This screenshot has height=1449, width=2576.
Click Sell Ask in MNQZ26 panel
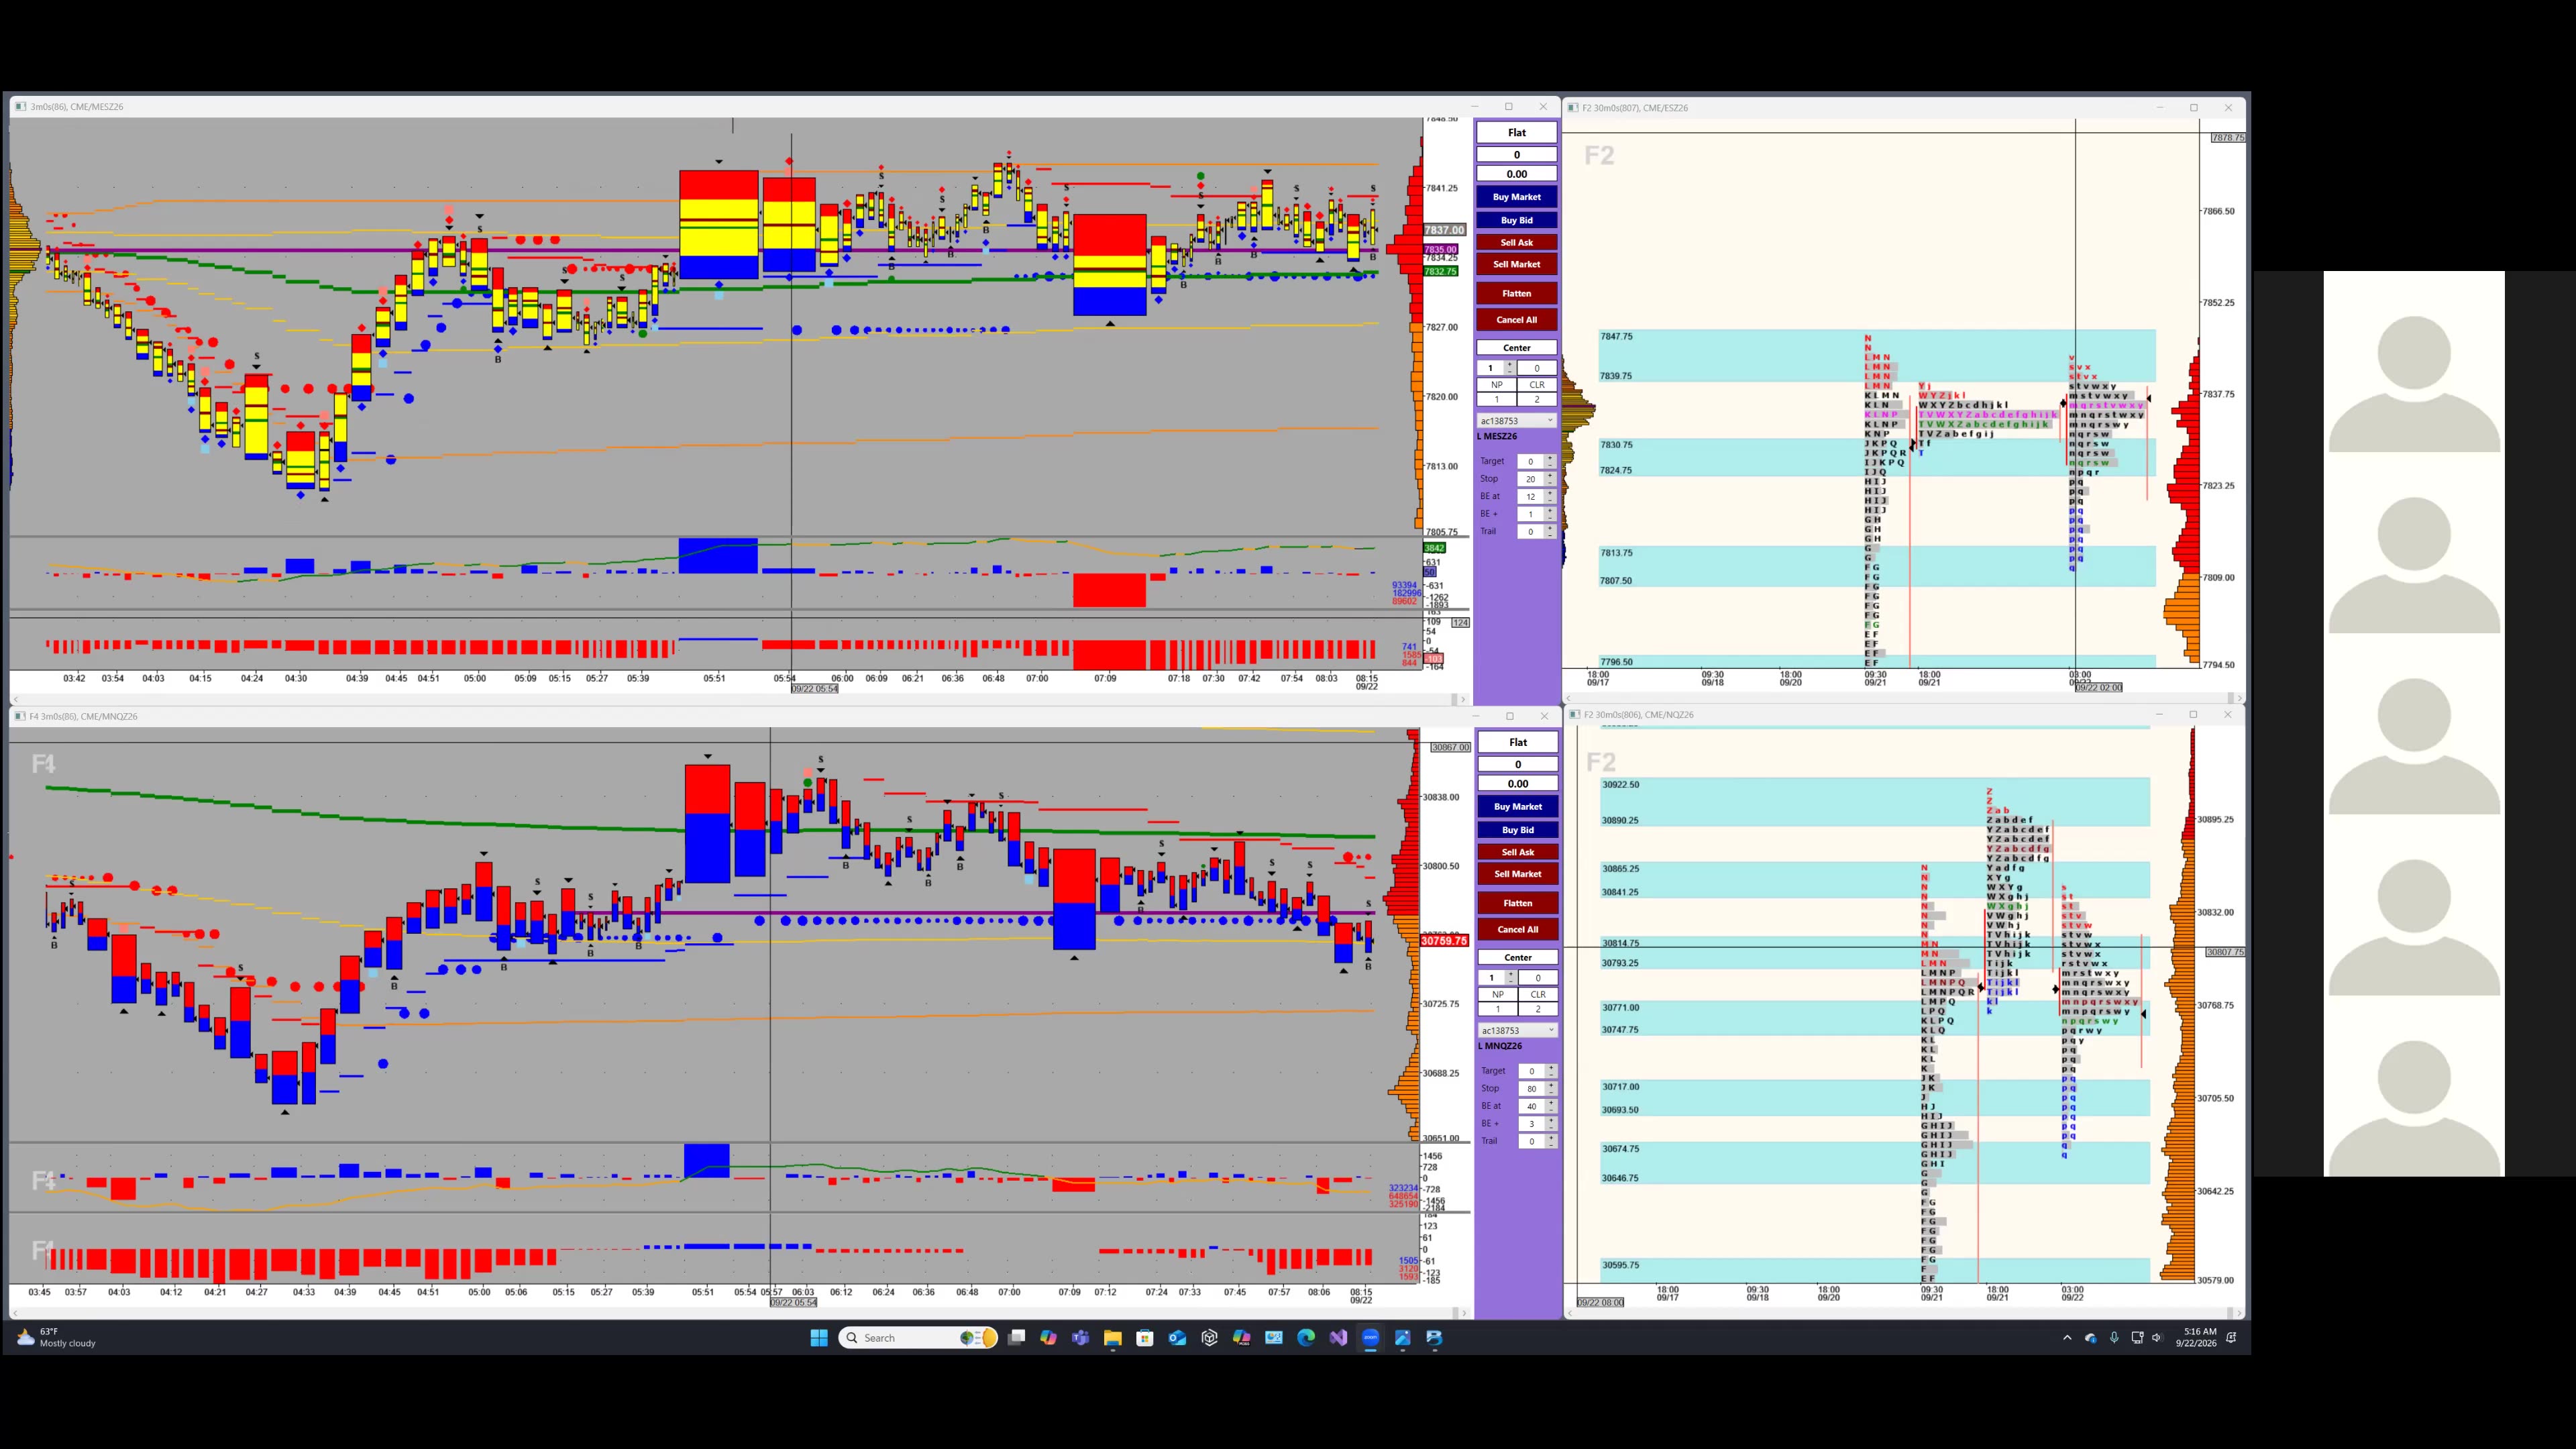pyautogui.click(x=1517, y=852)
